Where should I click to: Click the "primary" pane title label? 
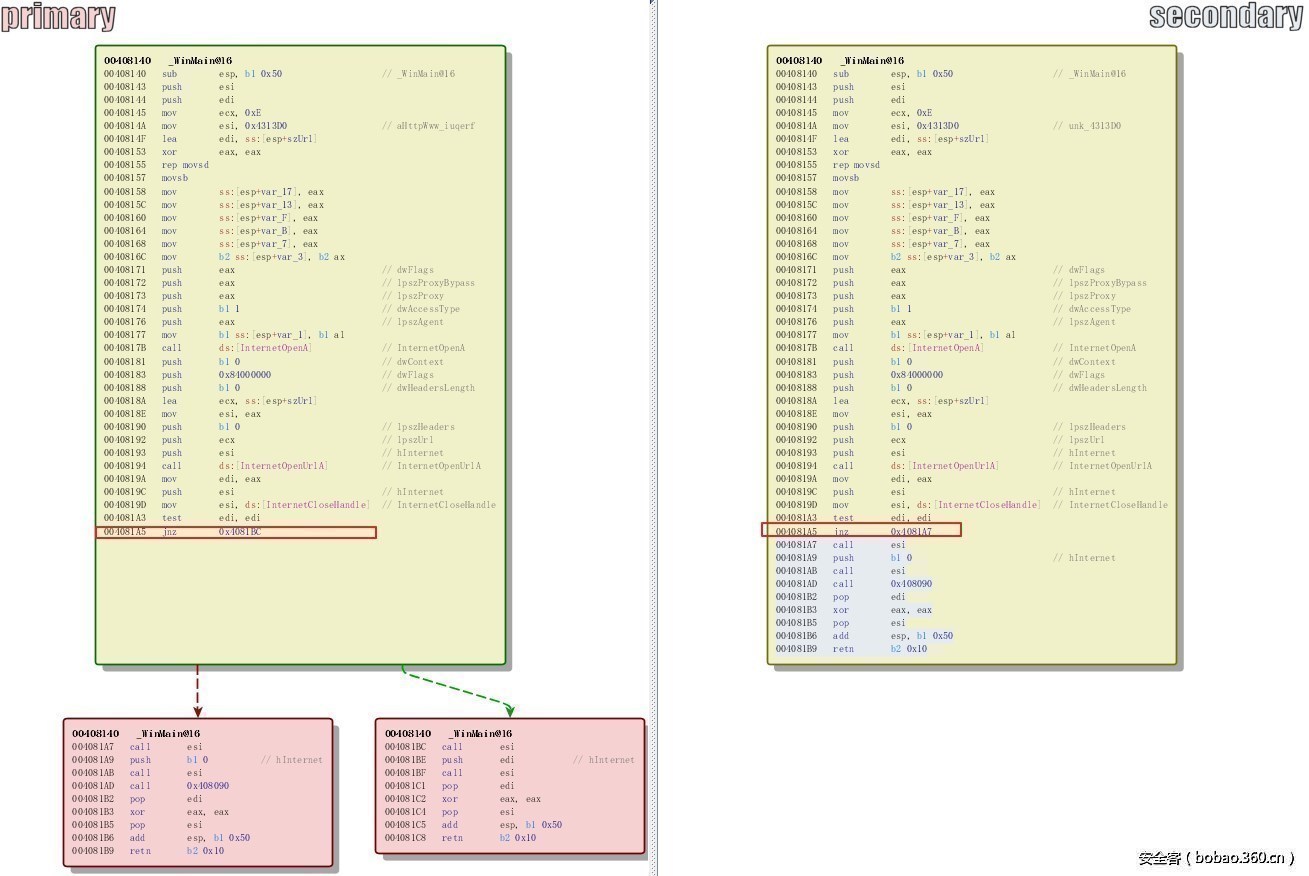coord(58,17)
